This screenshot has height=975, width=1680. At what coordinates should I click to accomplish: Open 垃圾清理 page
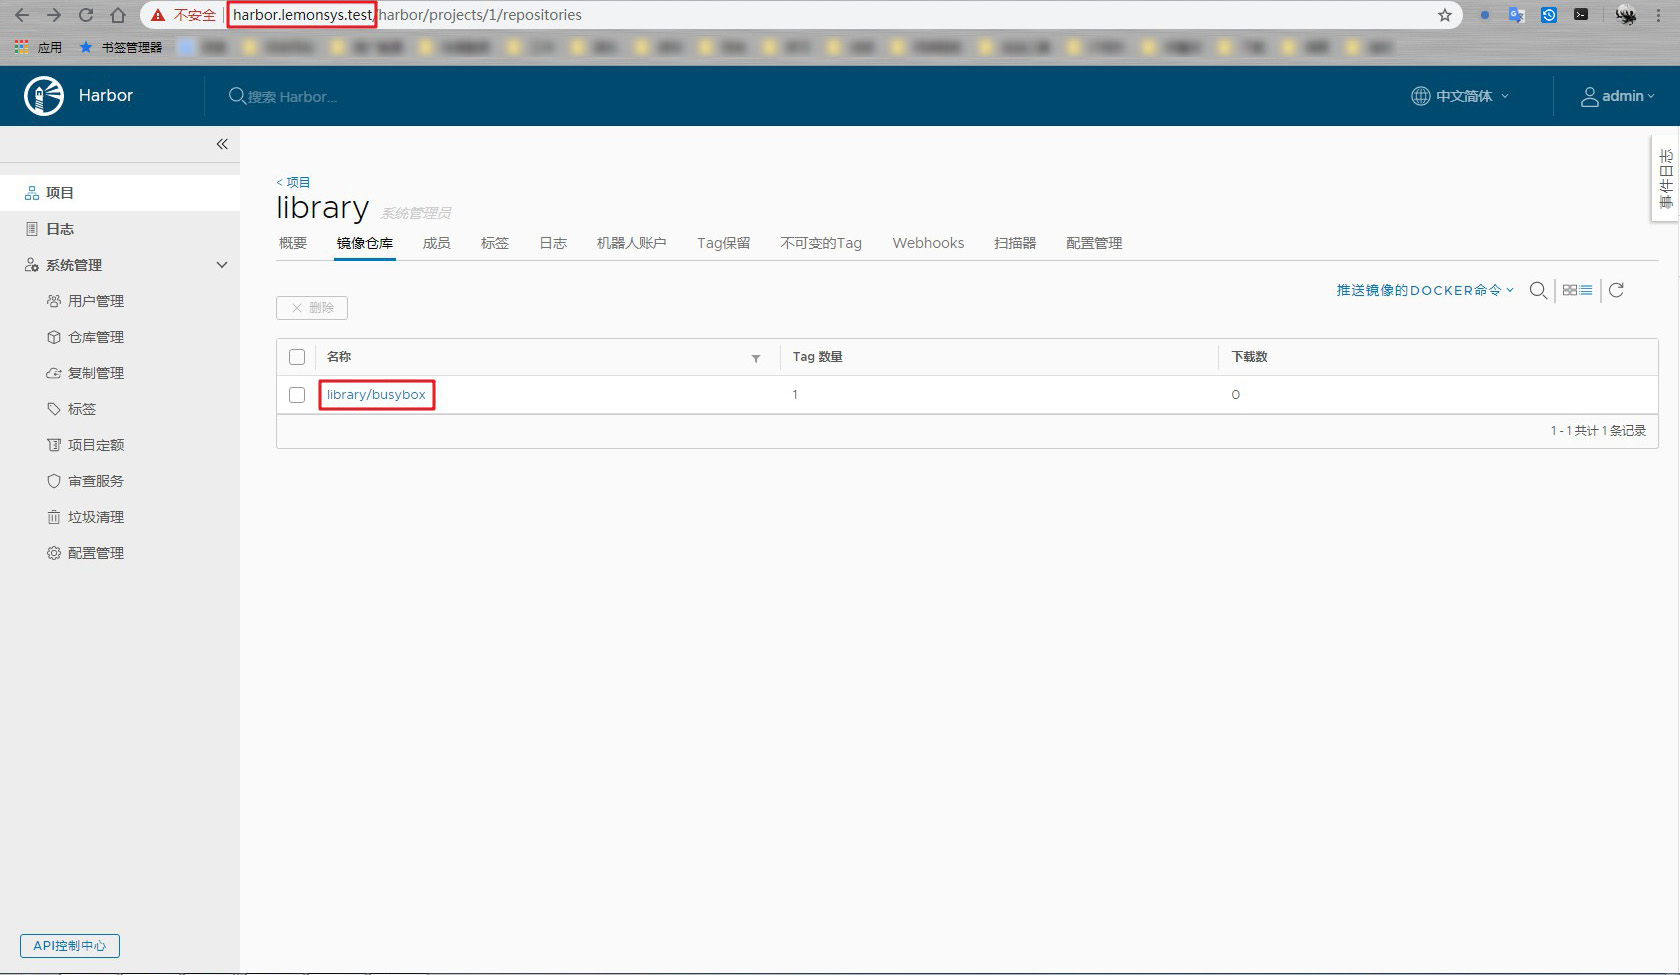pos(96,517)
